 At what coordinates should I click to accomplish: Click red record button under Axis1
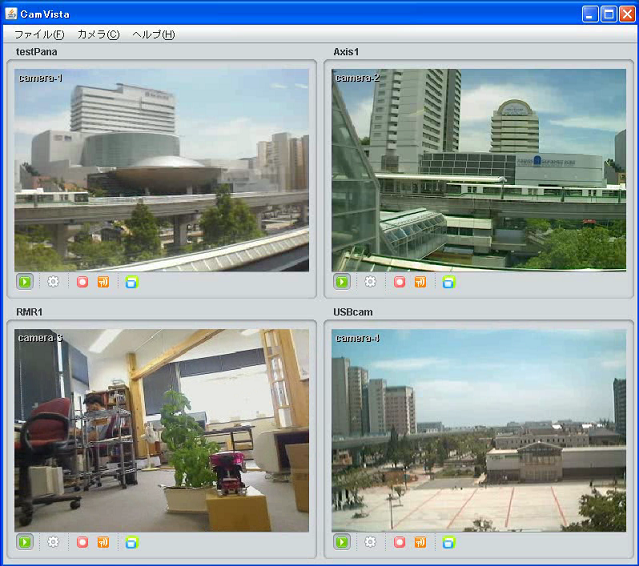[x=399, y=282]
